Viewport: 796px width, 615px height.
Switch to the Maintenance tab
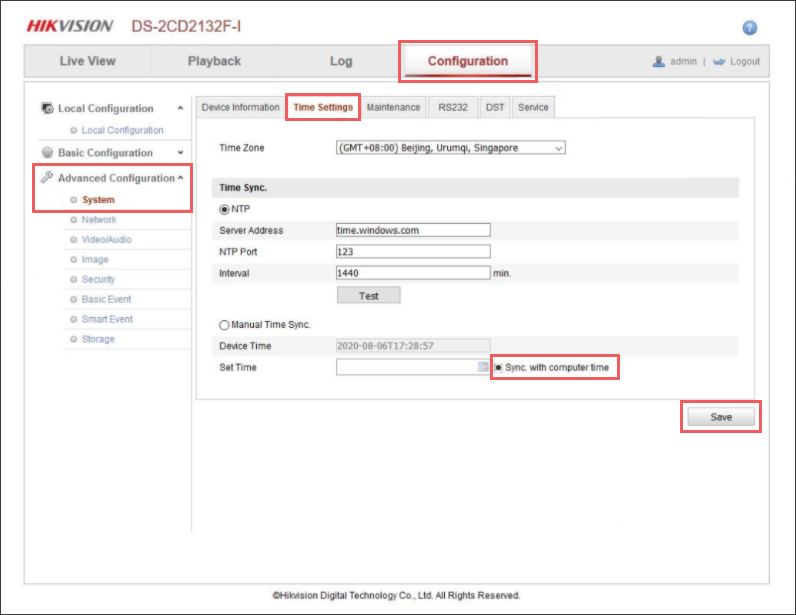coord(393,107)
